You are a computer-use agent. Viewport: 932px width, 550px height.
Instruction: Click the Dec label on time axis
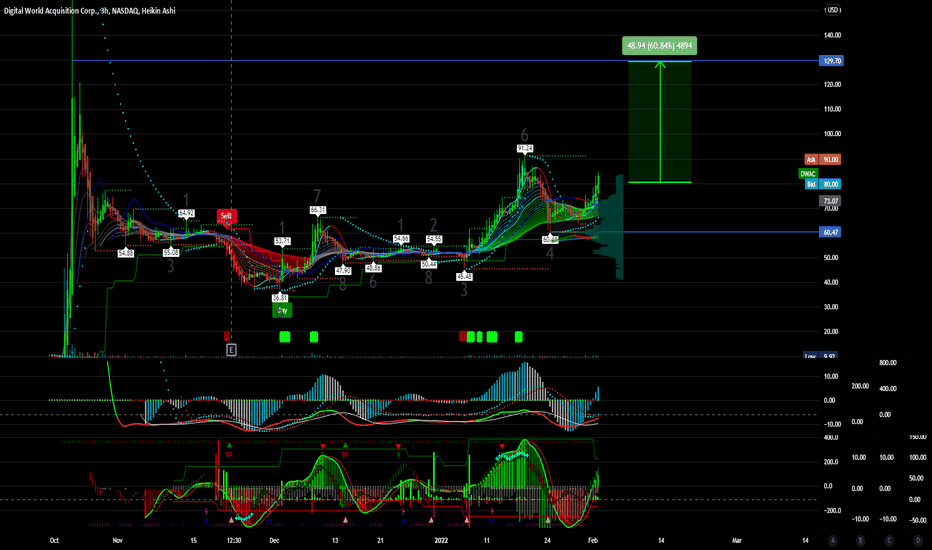click(274, 540)
